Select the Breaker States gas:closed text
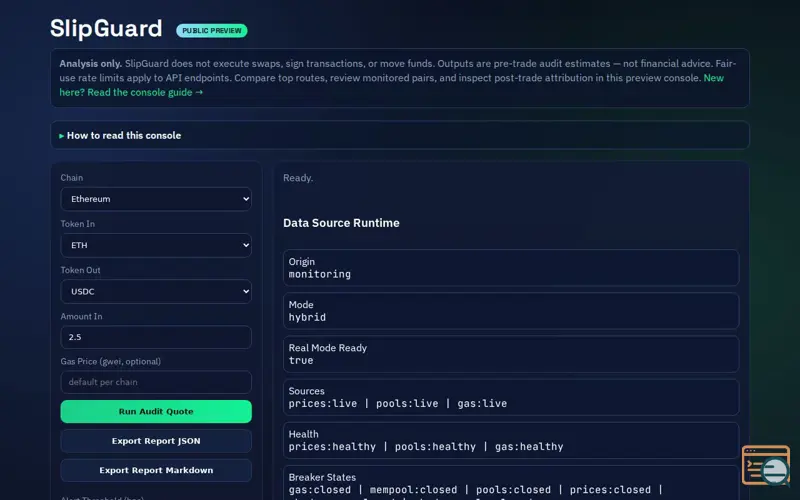 coord(320,490)
